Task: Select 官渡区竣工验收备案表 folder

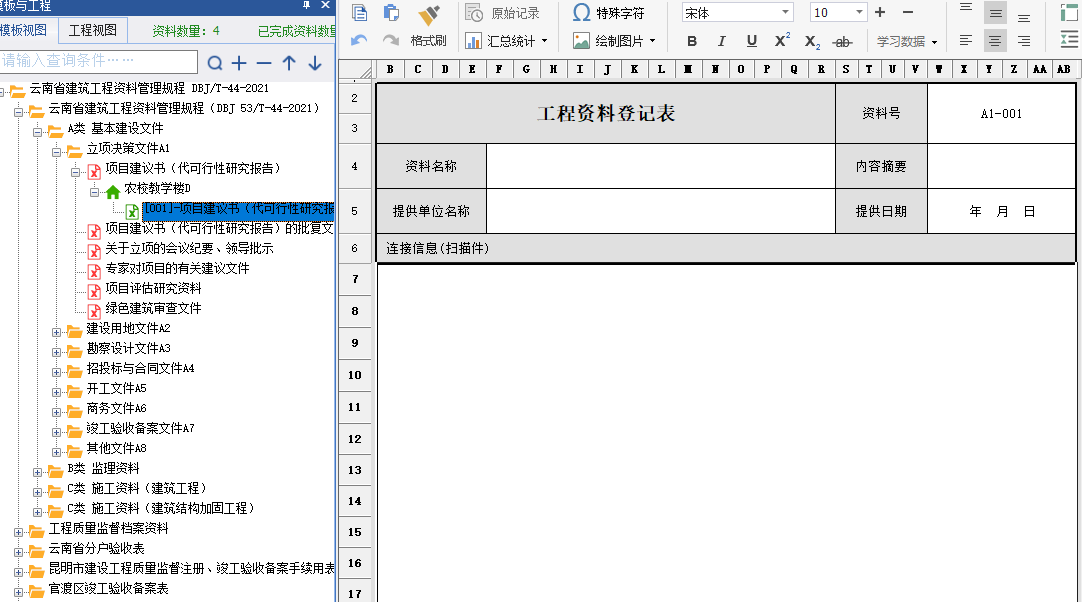Action: point(108,589)
